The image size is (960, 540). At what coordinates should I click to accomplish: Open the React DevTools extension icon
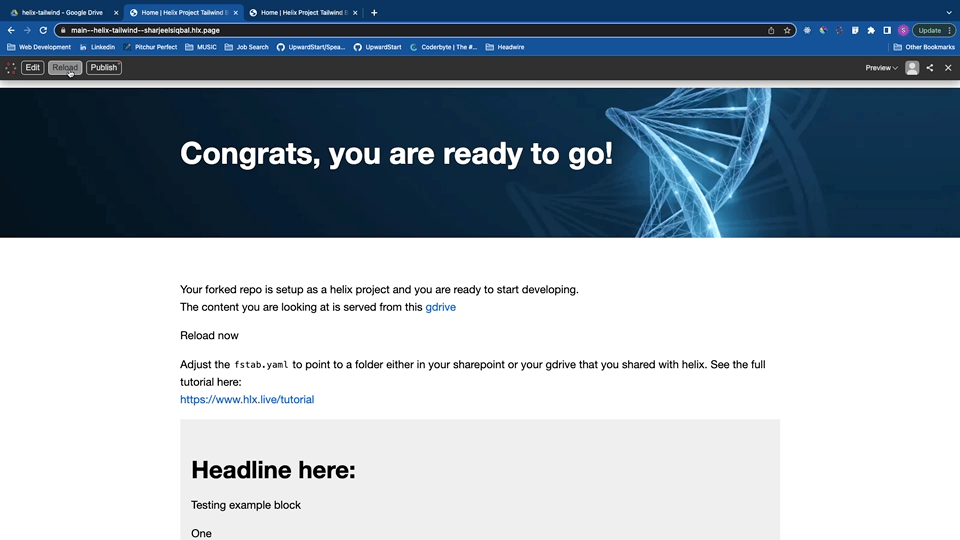pos(808,30)
